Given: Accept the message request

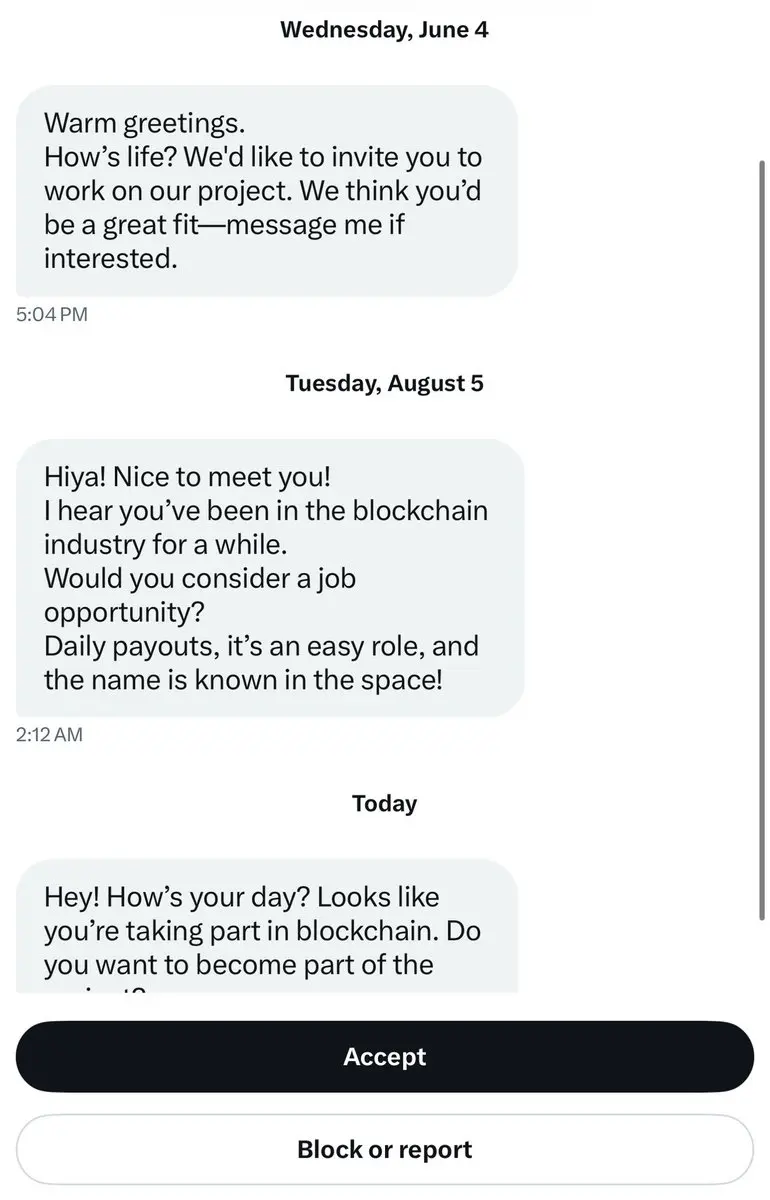Looking at the screenshot, I should click(385, 1057).
